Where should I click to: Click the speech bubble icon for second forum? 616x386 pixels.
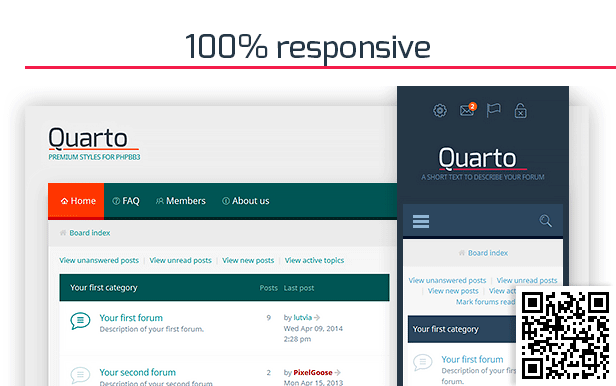(x=80, y=375)
